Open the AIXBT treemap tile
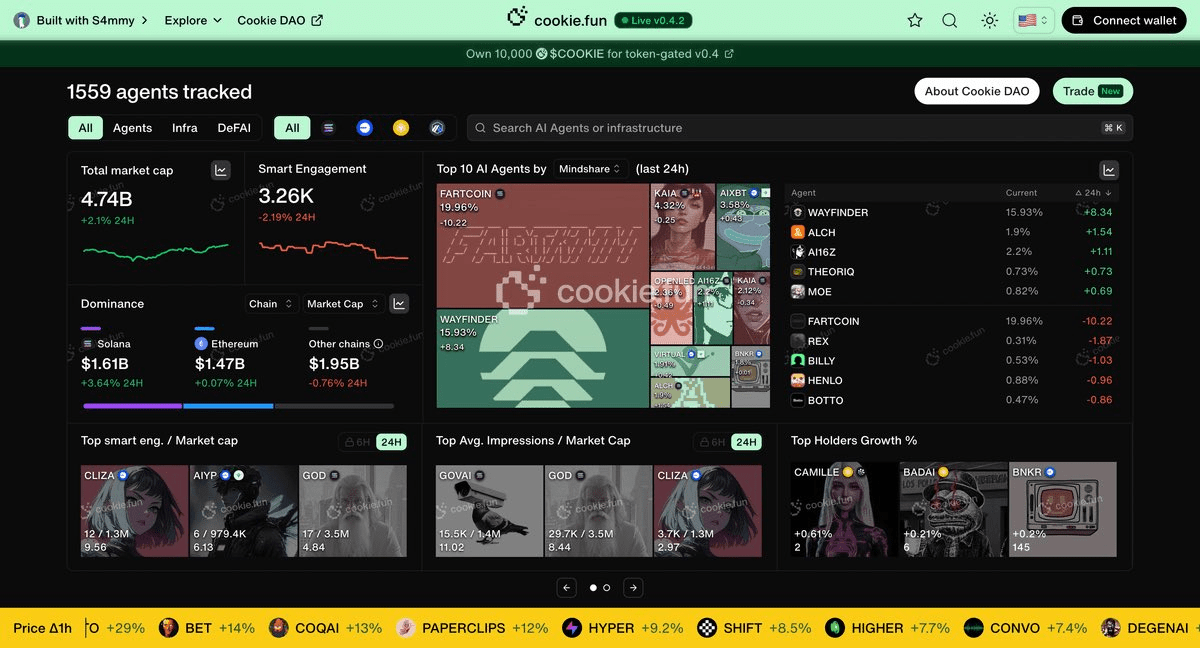This screenshot has width=1200, height=648. 743,225
